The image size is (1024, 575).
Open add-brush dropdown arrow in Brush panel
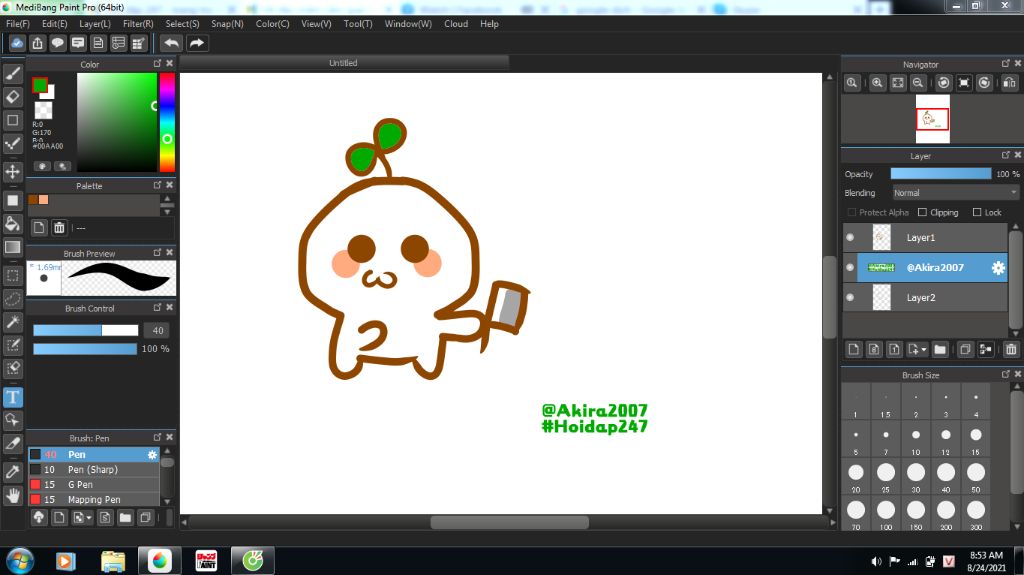89,518
